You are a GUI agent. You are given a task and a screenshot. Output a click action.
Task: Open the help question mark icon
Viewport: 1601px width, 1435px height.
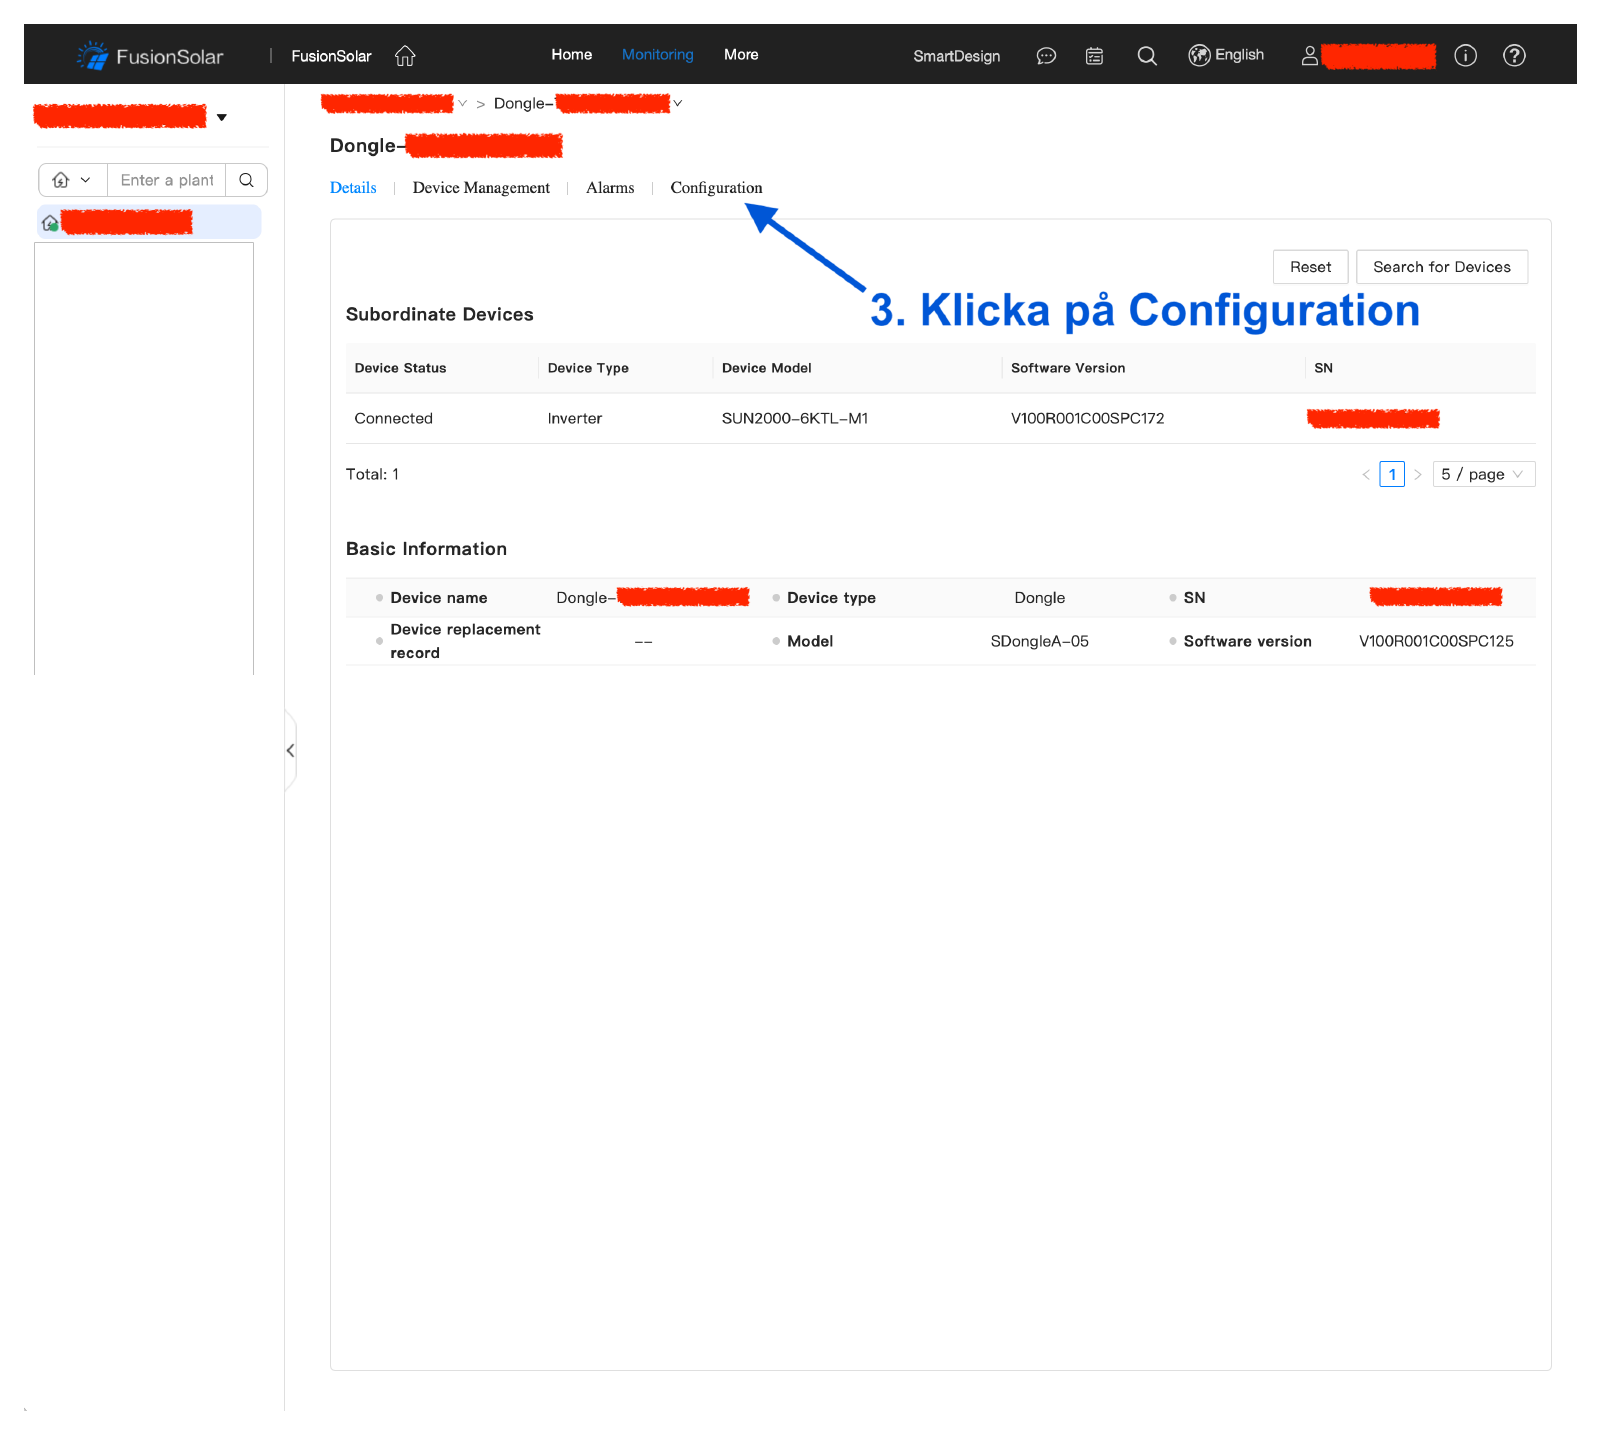pos(1514,56)
